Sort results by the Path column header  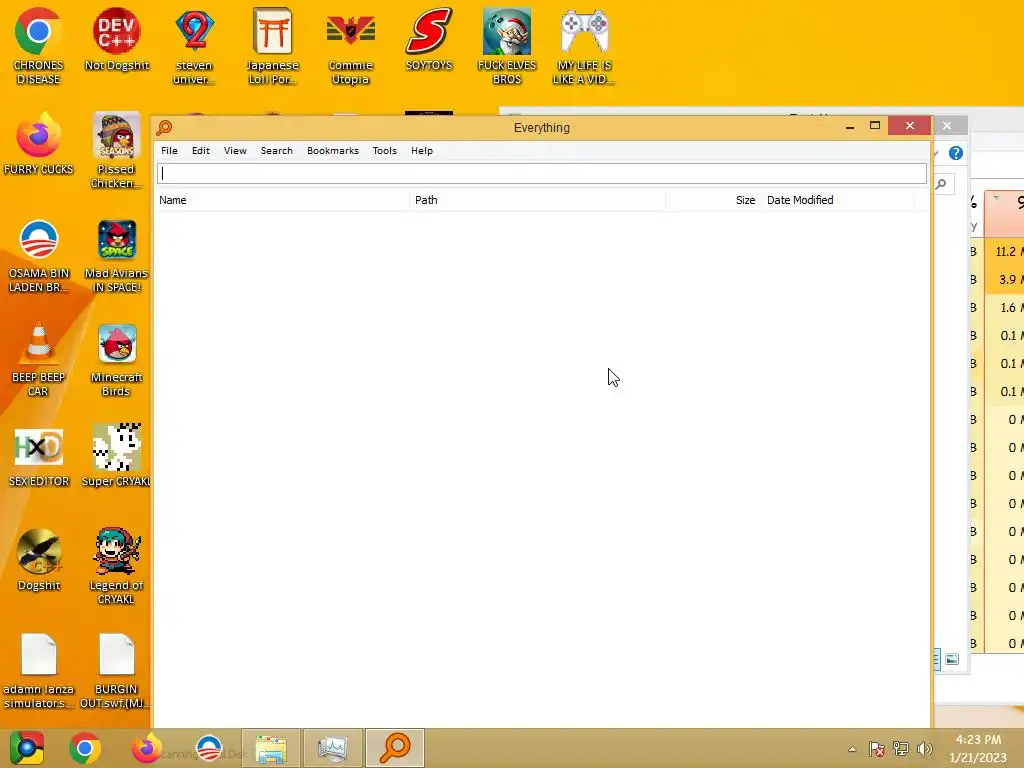(537, 200)
